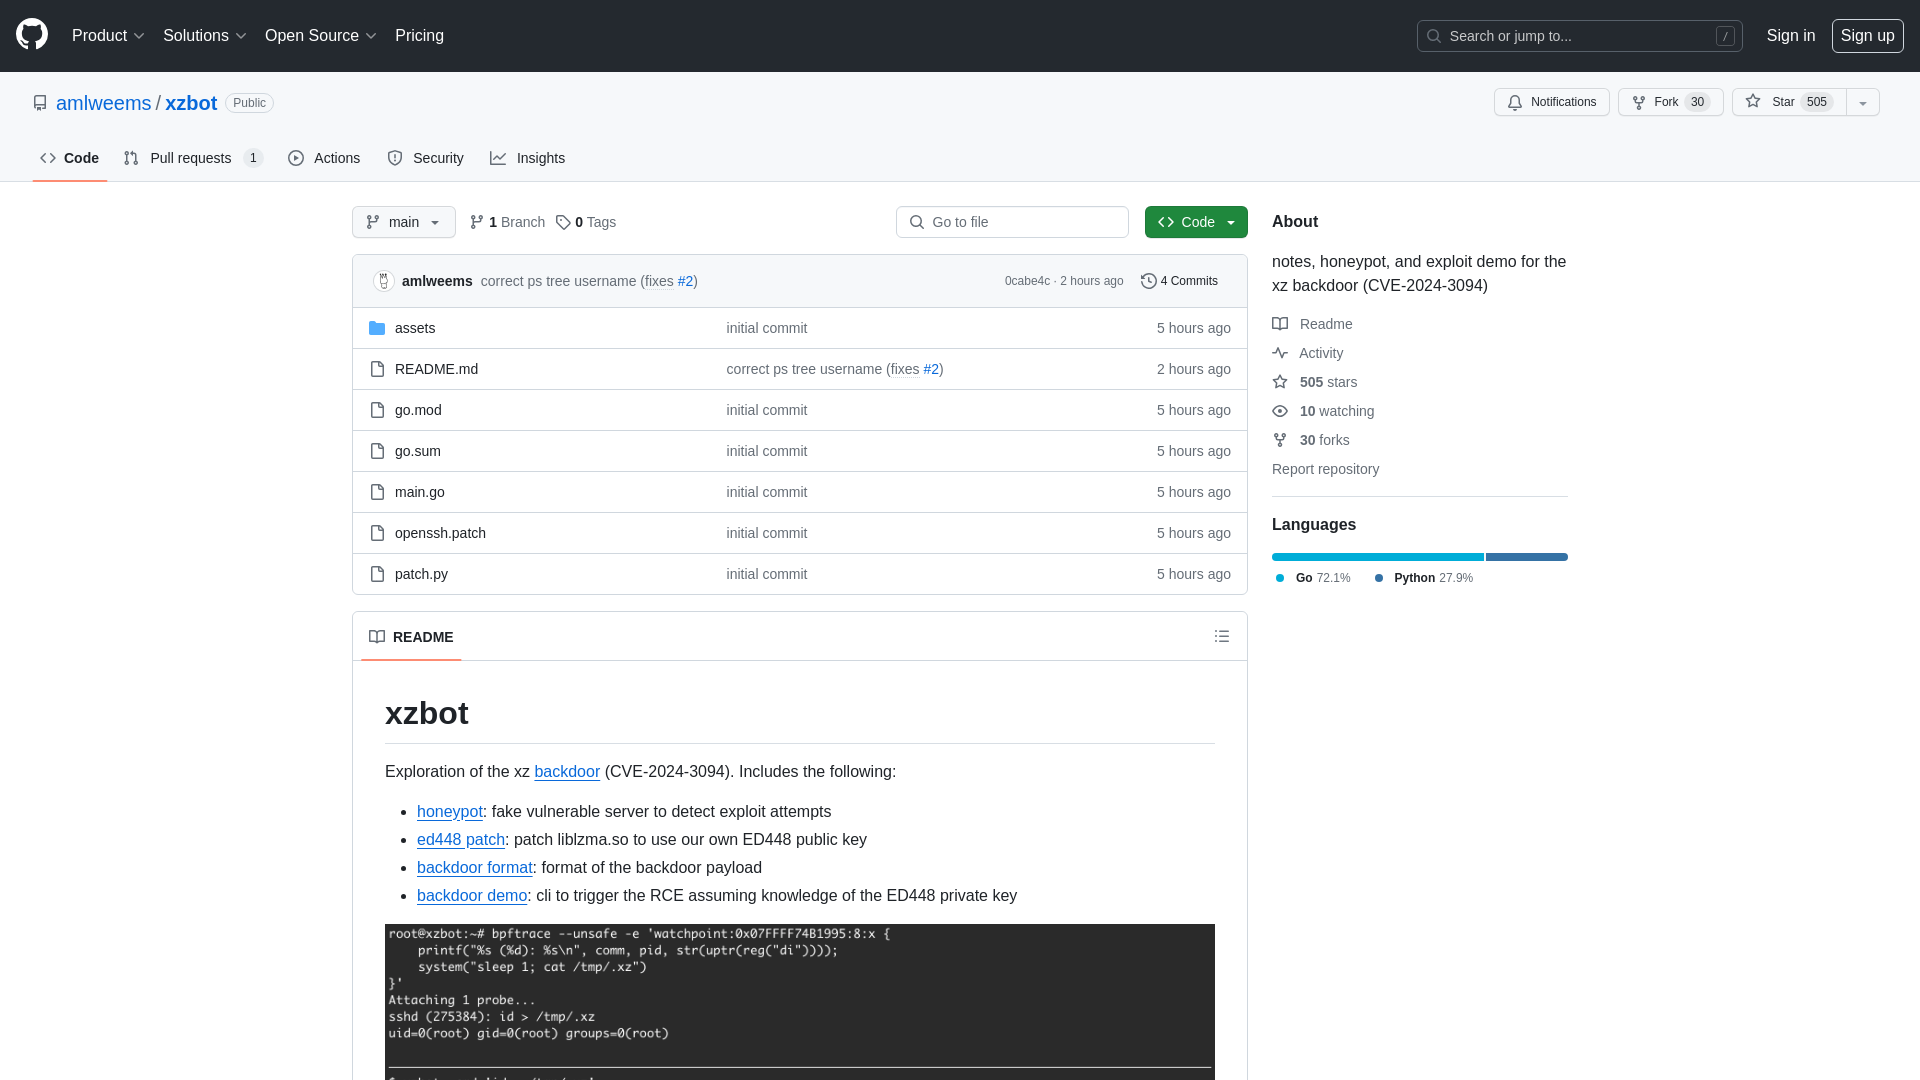Image resolution: width=1920 pixels, height=1080 pixels.
Task: Click the assets folder icon
Action: pyautogui.click(x=377, y=328)
